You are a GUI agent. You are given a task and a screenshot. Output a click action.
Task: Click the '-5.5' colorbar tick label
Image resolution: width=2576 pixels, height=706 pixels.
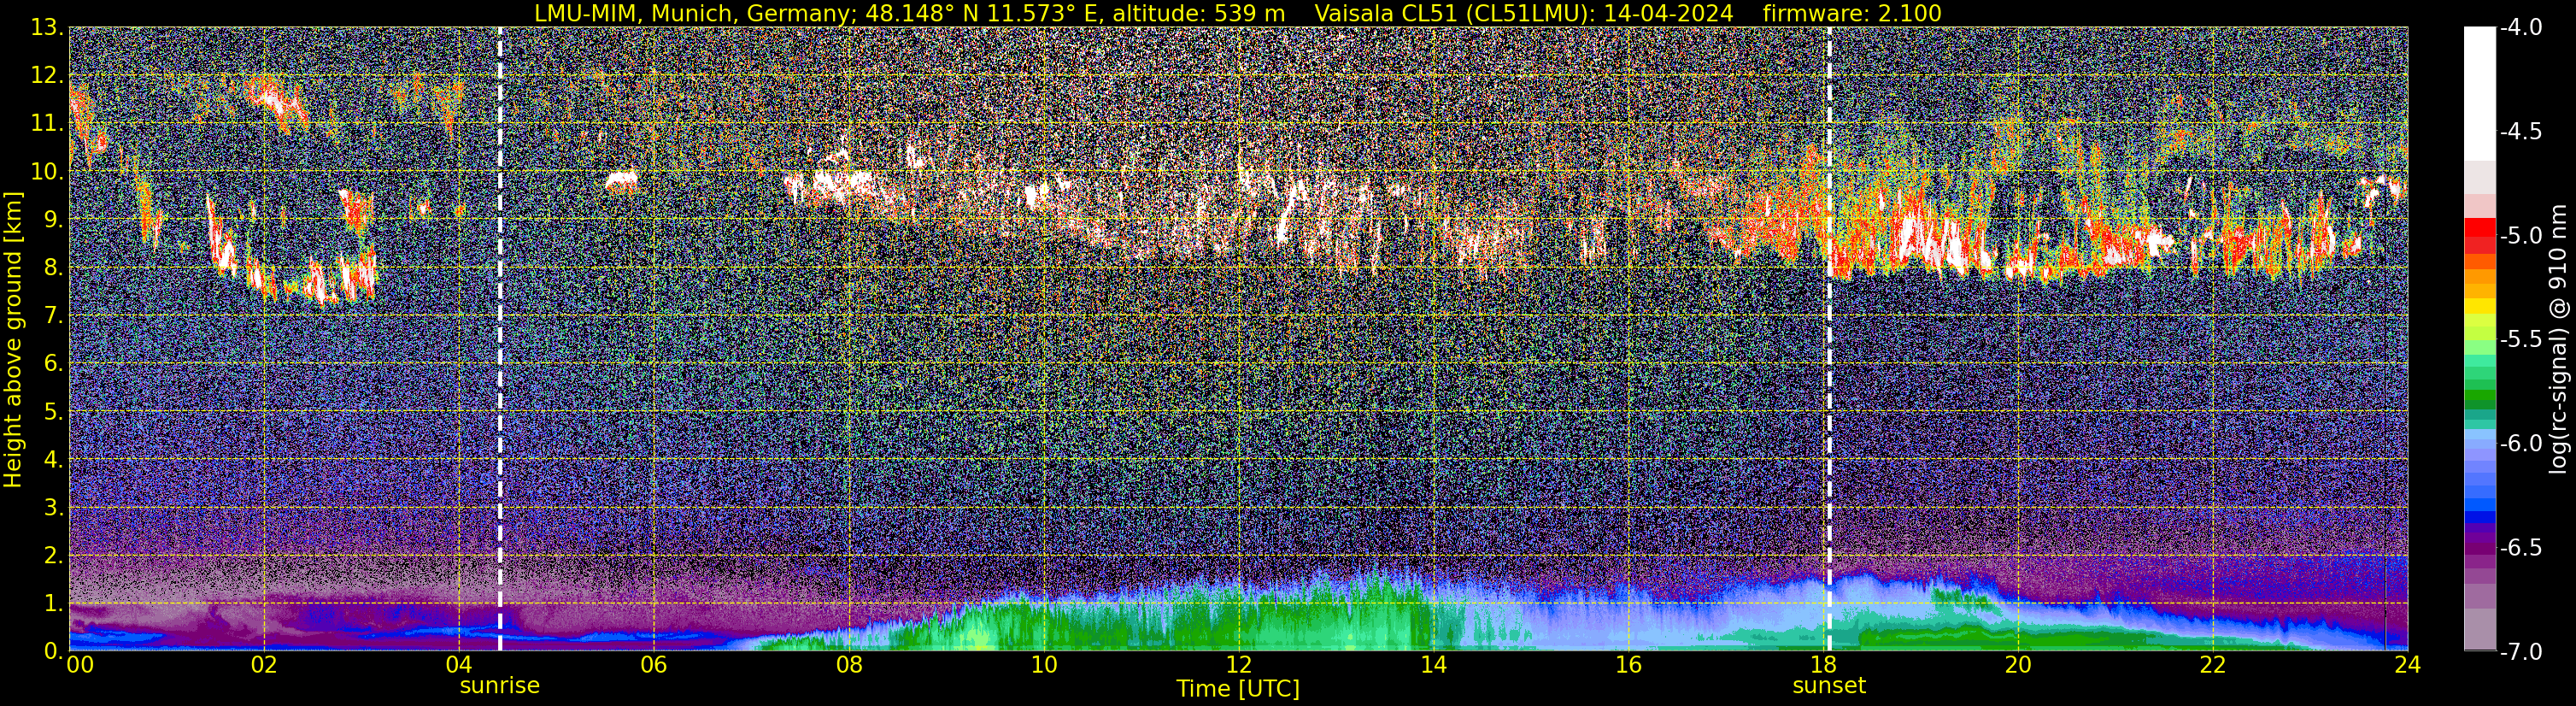point(2520,340)
